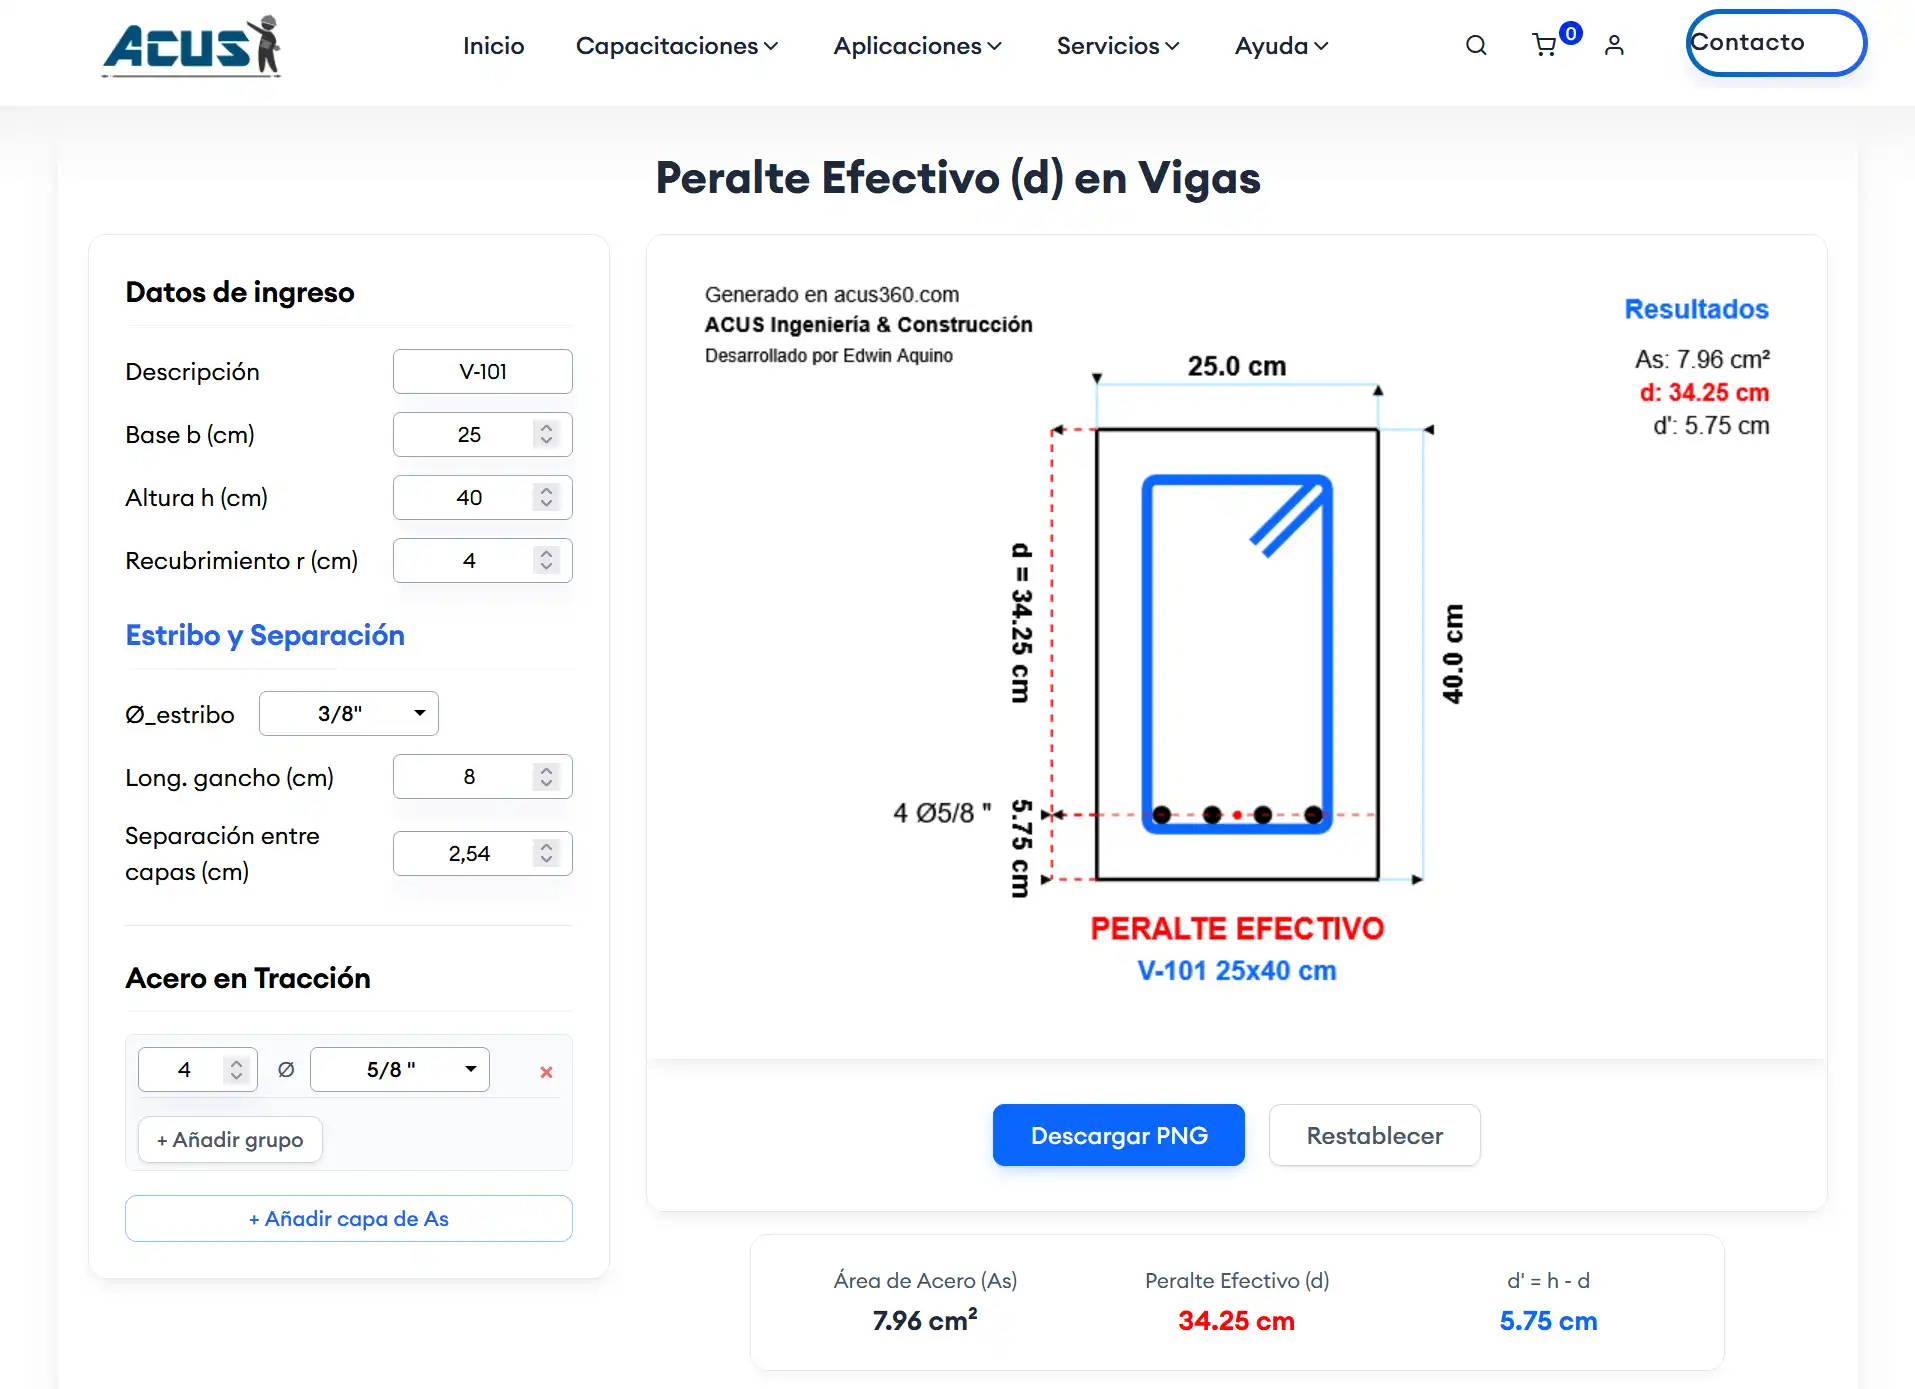Click Añadir grupo button
The image size is (1915, 1389).
point(230,1140)
